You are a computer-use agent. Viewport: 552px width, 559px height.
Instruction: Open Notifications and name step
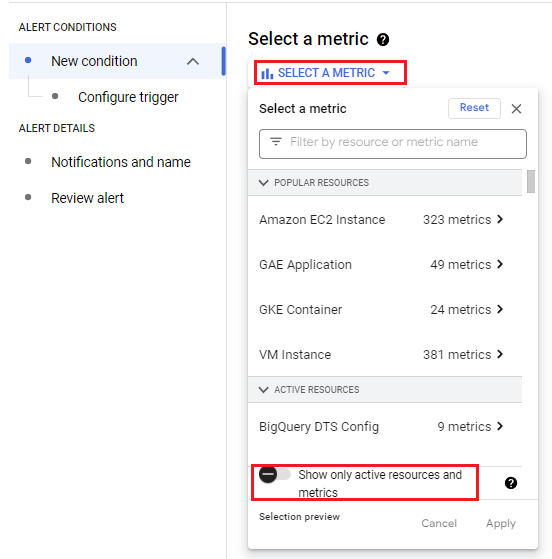[x=121, y=162]
